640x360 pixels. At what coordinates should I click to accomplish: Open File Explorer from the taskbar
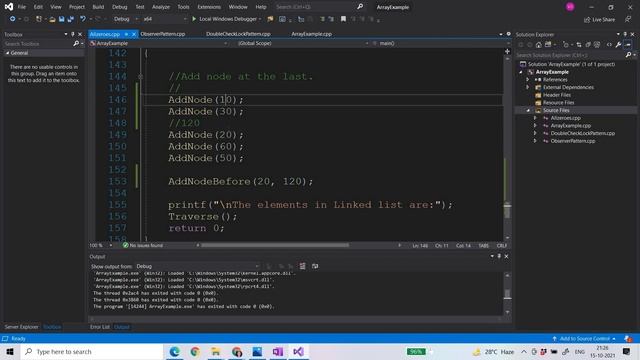(x=216, y=351)
